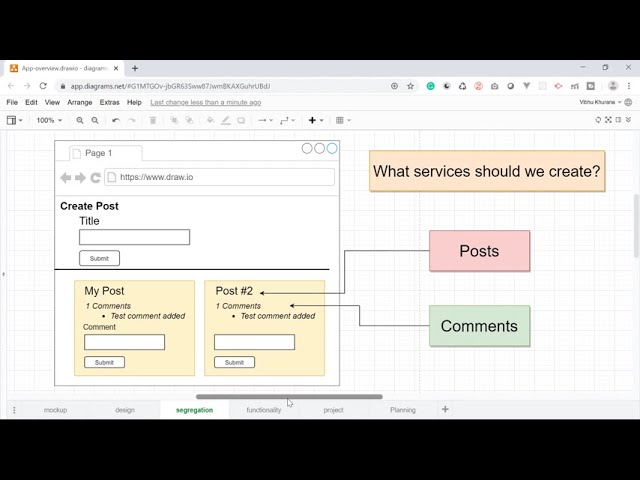Click the Title input field in mockup

point(134,237)
